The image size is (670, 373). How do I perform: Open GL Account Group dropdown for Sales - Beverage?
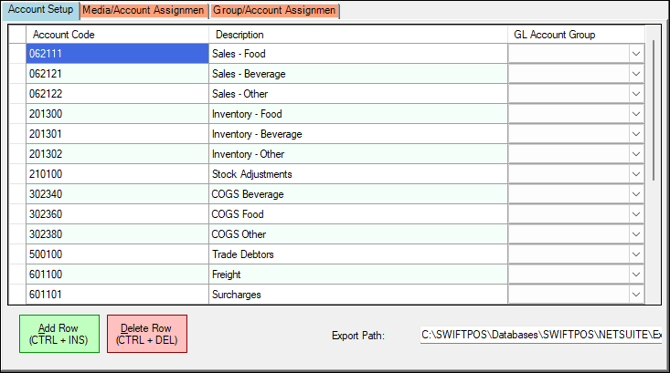click(636, 74)
